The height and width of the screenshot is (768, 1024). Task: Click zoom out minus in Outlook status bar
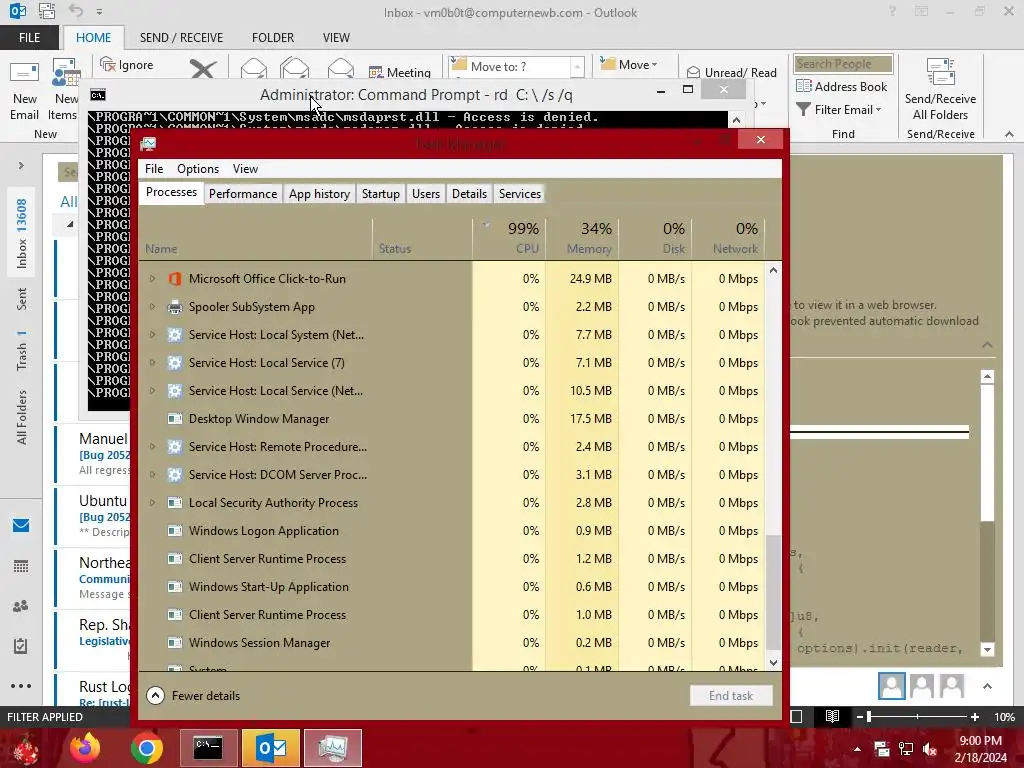pos(859,717)
